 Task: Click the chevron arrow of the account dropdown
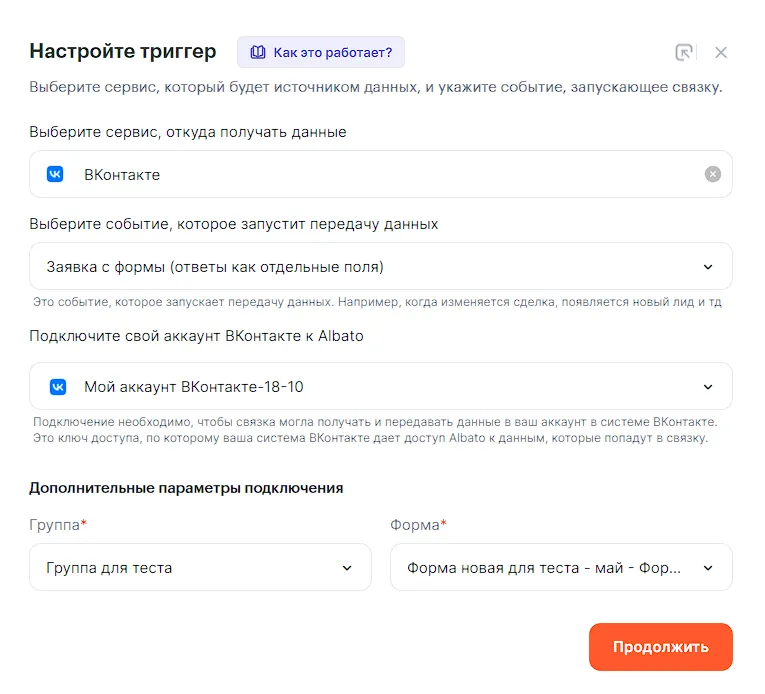708,387
